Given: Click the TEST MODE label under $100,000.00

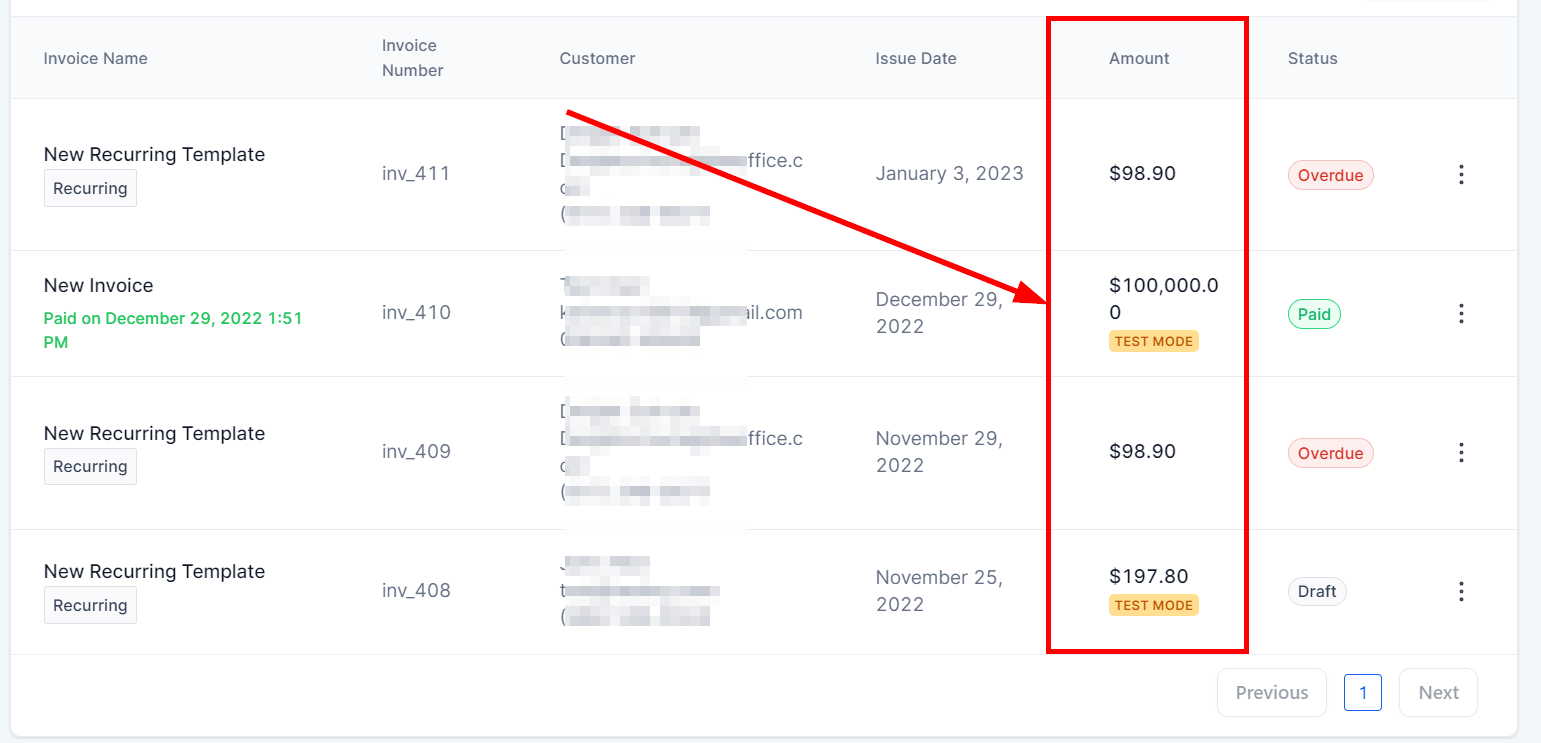Looking at the screenshot, I should point(1153,342).
